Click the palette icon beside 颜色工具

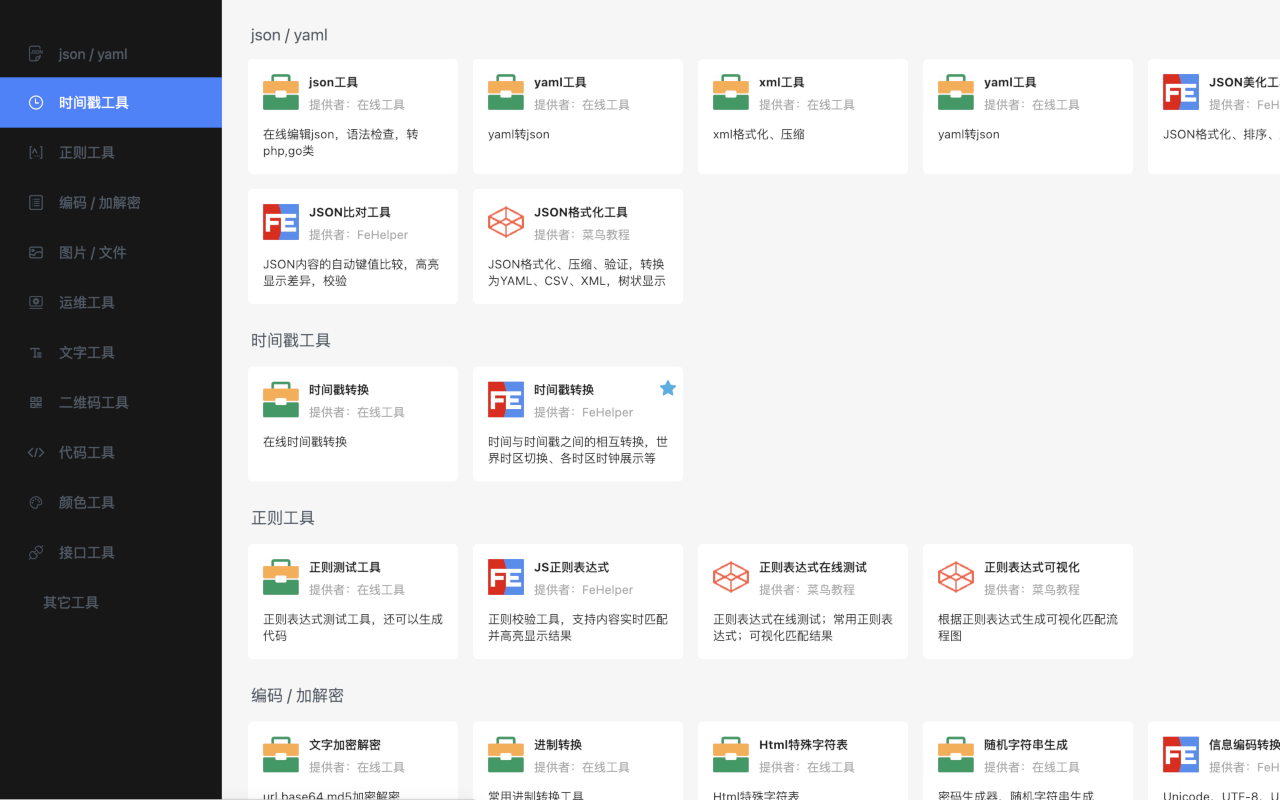pyautogui.click(x=36, y=502)
